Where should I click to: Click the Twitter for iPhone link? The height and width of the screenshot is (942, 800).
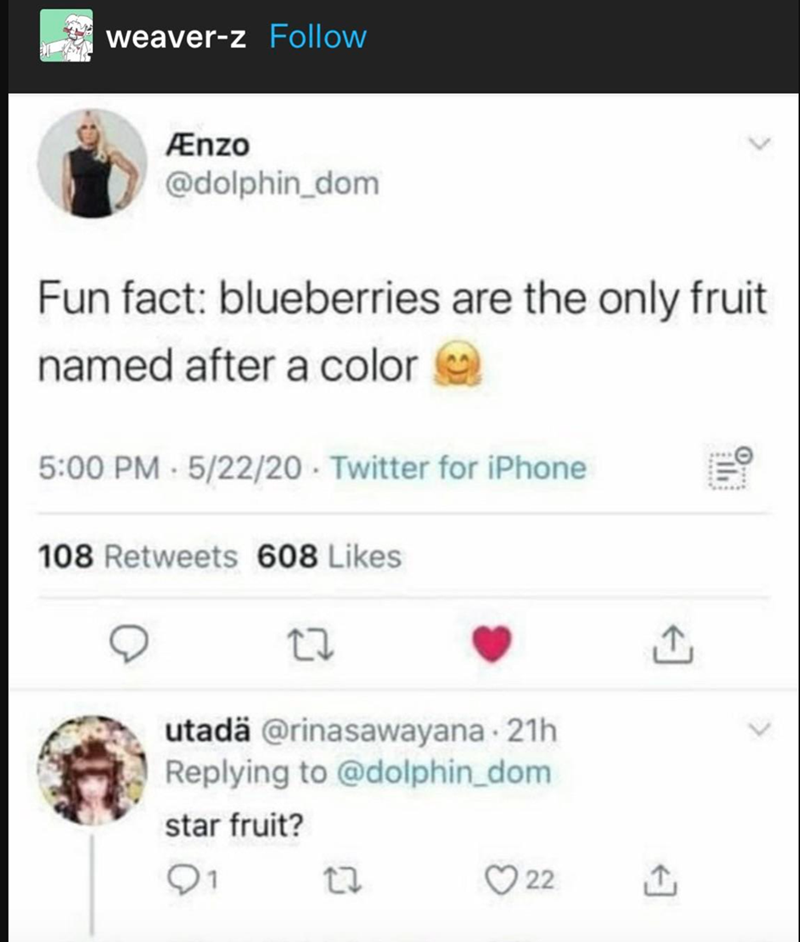tap(457, 467)
